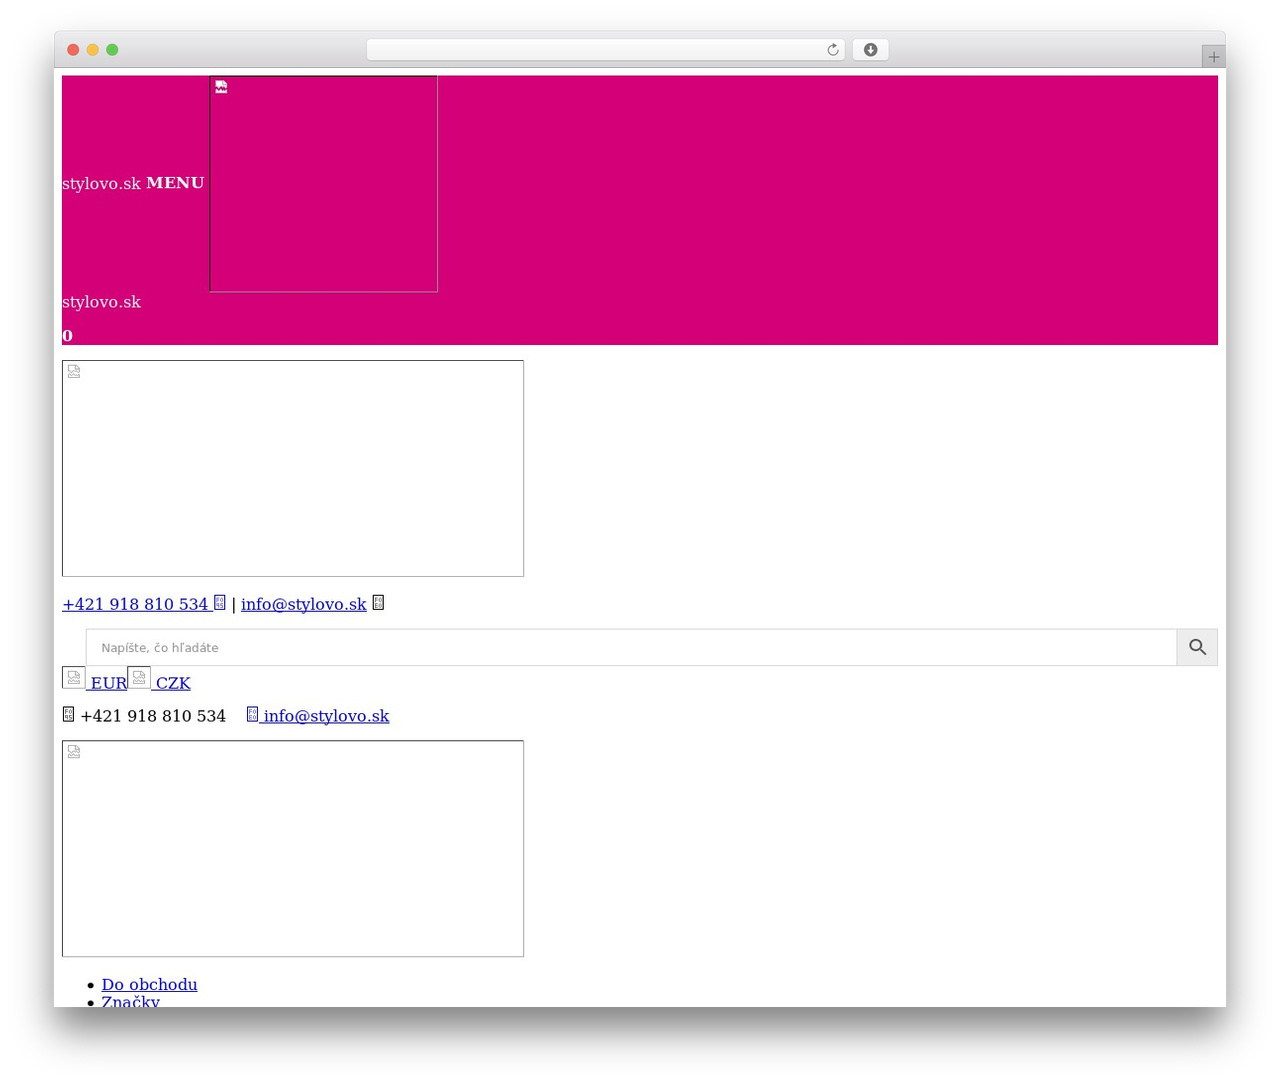1280x1084 pixels.
Task: Switch currency to CZK
Action: 173,683
